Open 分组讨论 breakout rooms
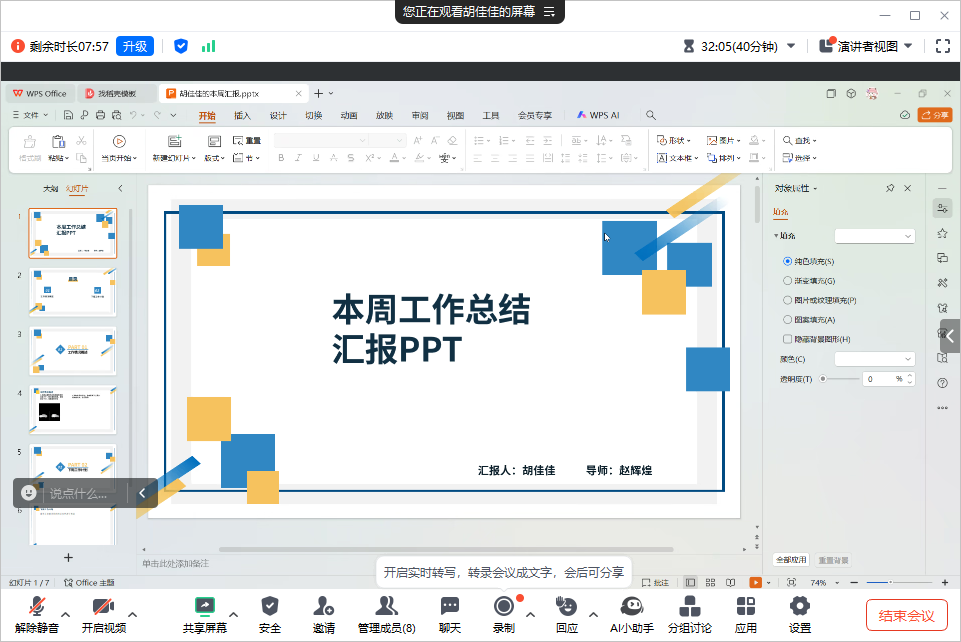The image size is (961, 642). coord(689,615)
